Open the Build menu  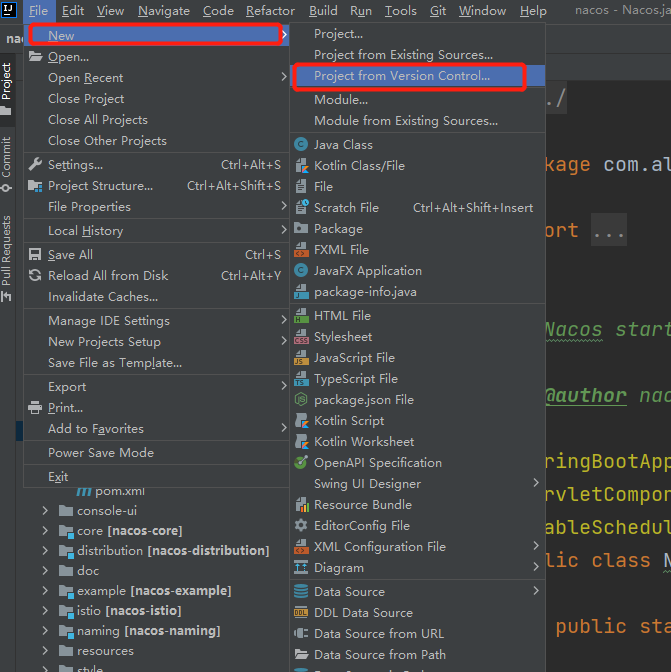coord(323,11)
